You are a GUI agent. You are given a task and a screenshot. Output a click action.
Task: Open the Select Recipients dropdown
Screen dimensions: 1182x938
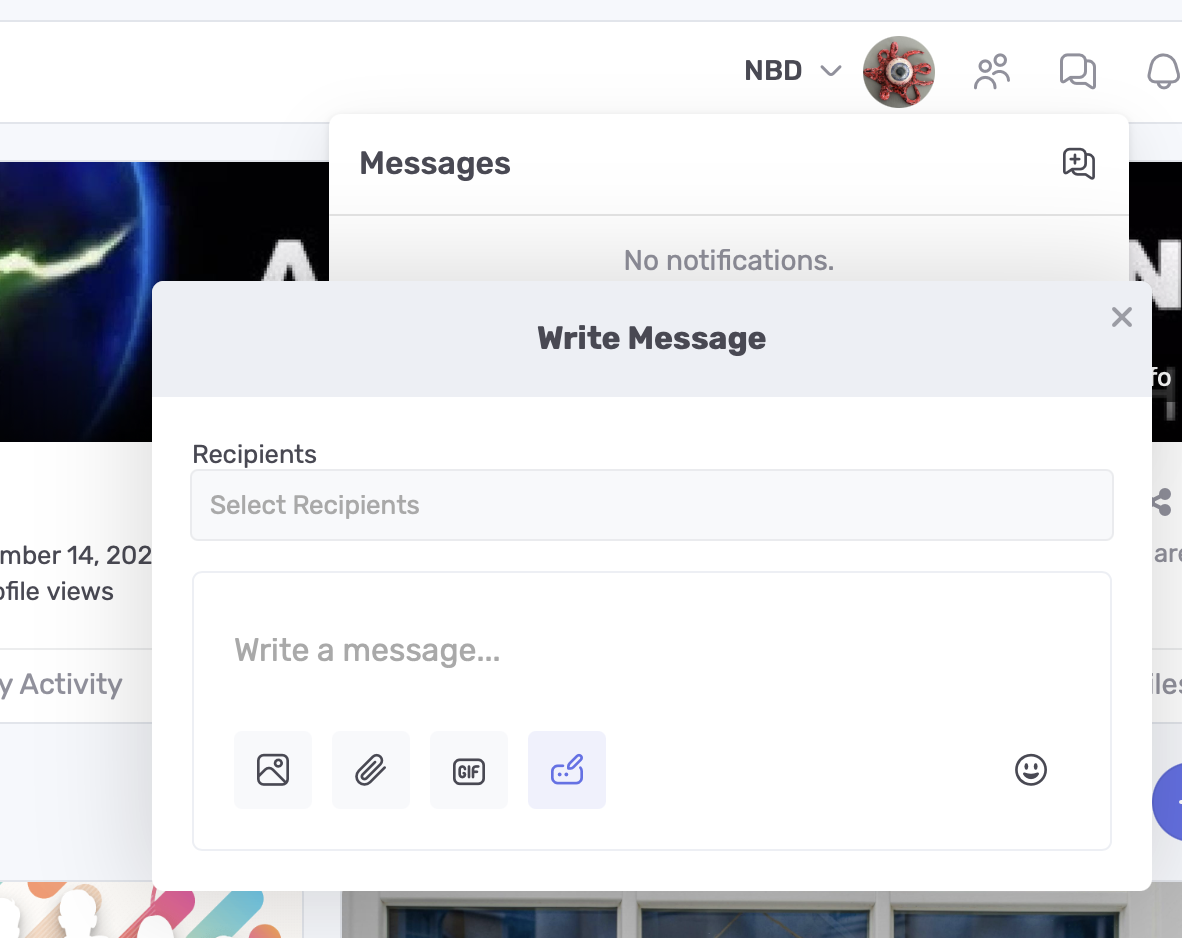coord(651,505)
